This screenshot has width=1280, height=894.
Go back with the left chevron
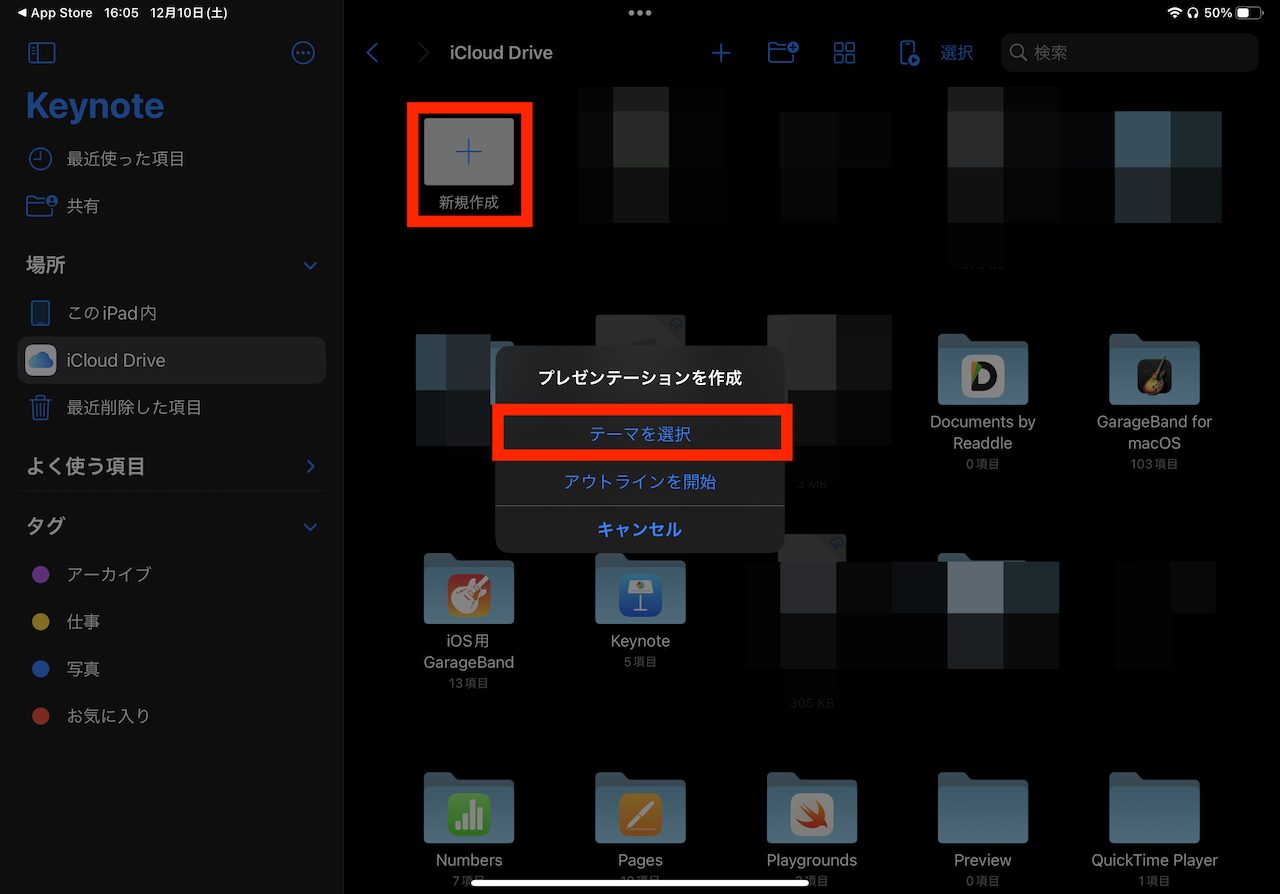[373, 53]
